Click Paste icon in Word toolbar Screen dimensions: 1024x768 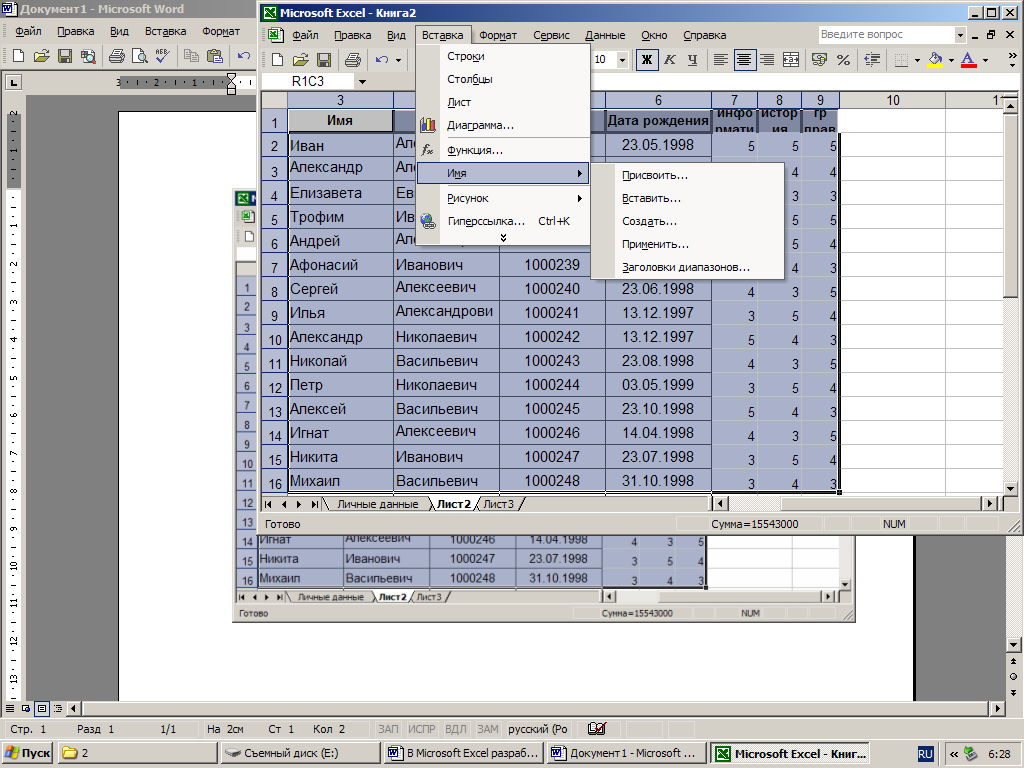tap(214, 56)
